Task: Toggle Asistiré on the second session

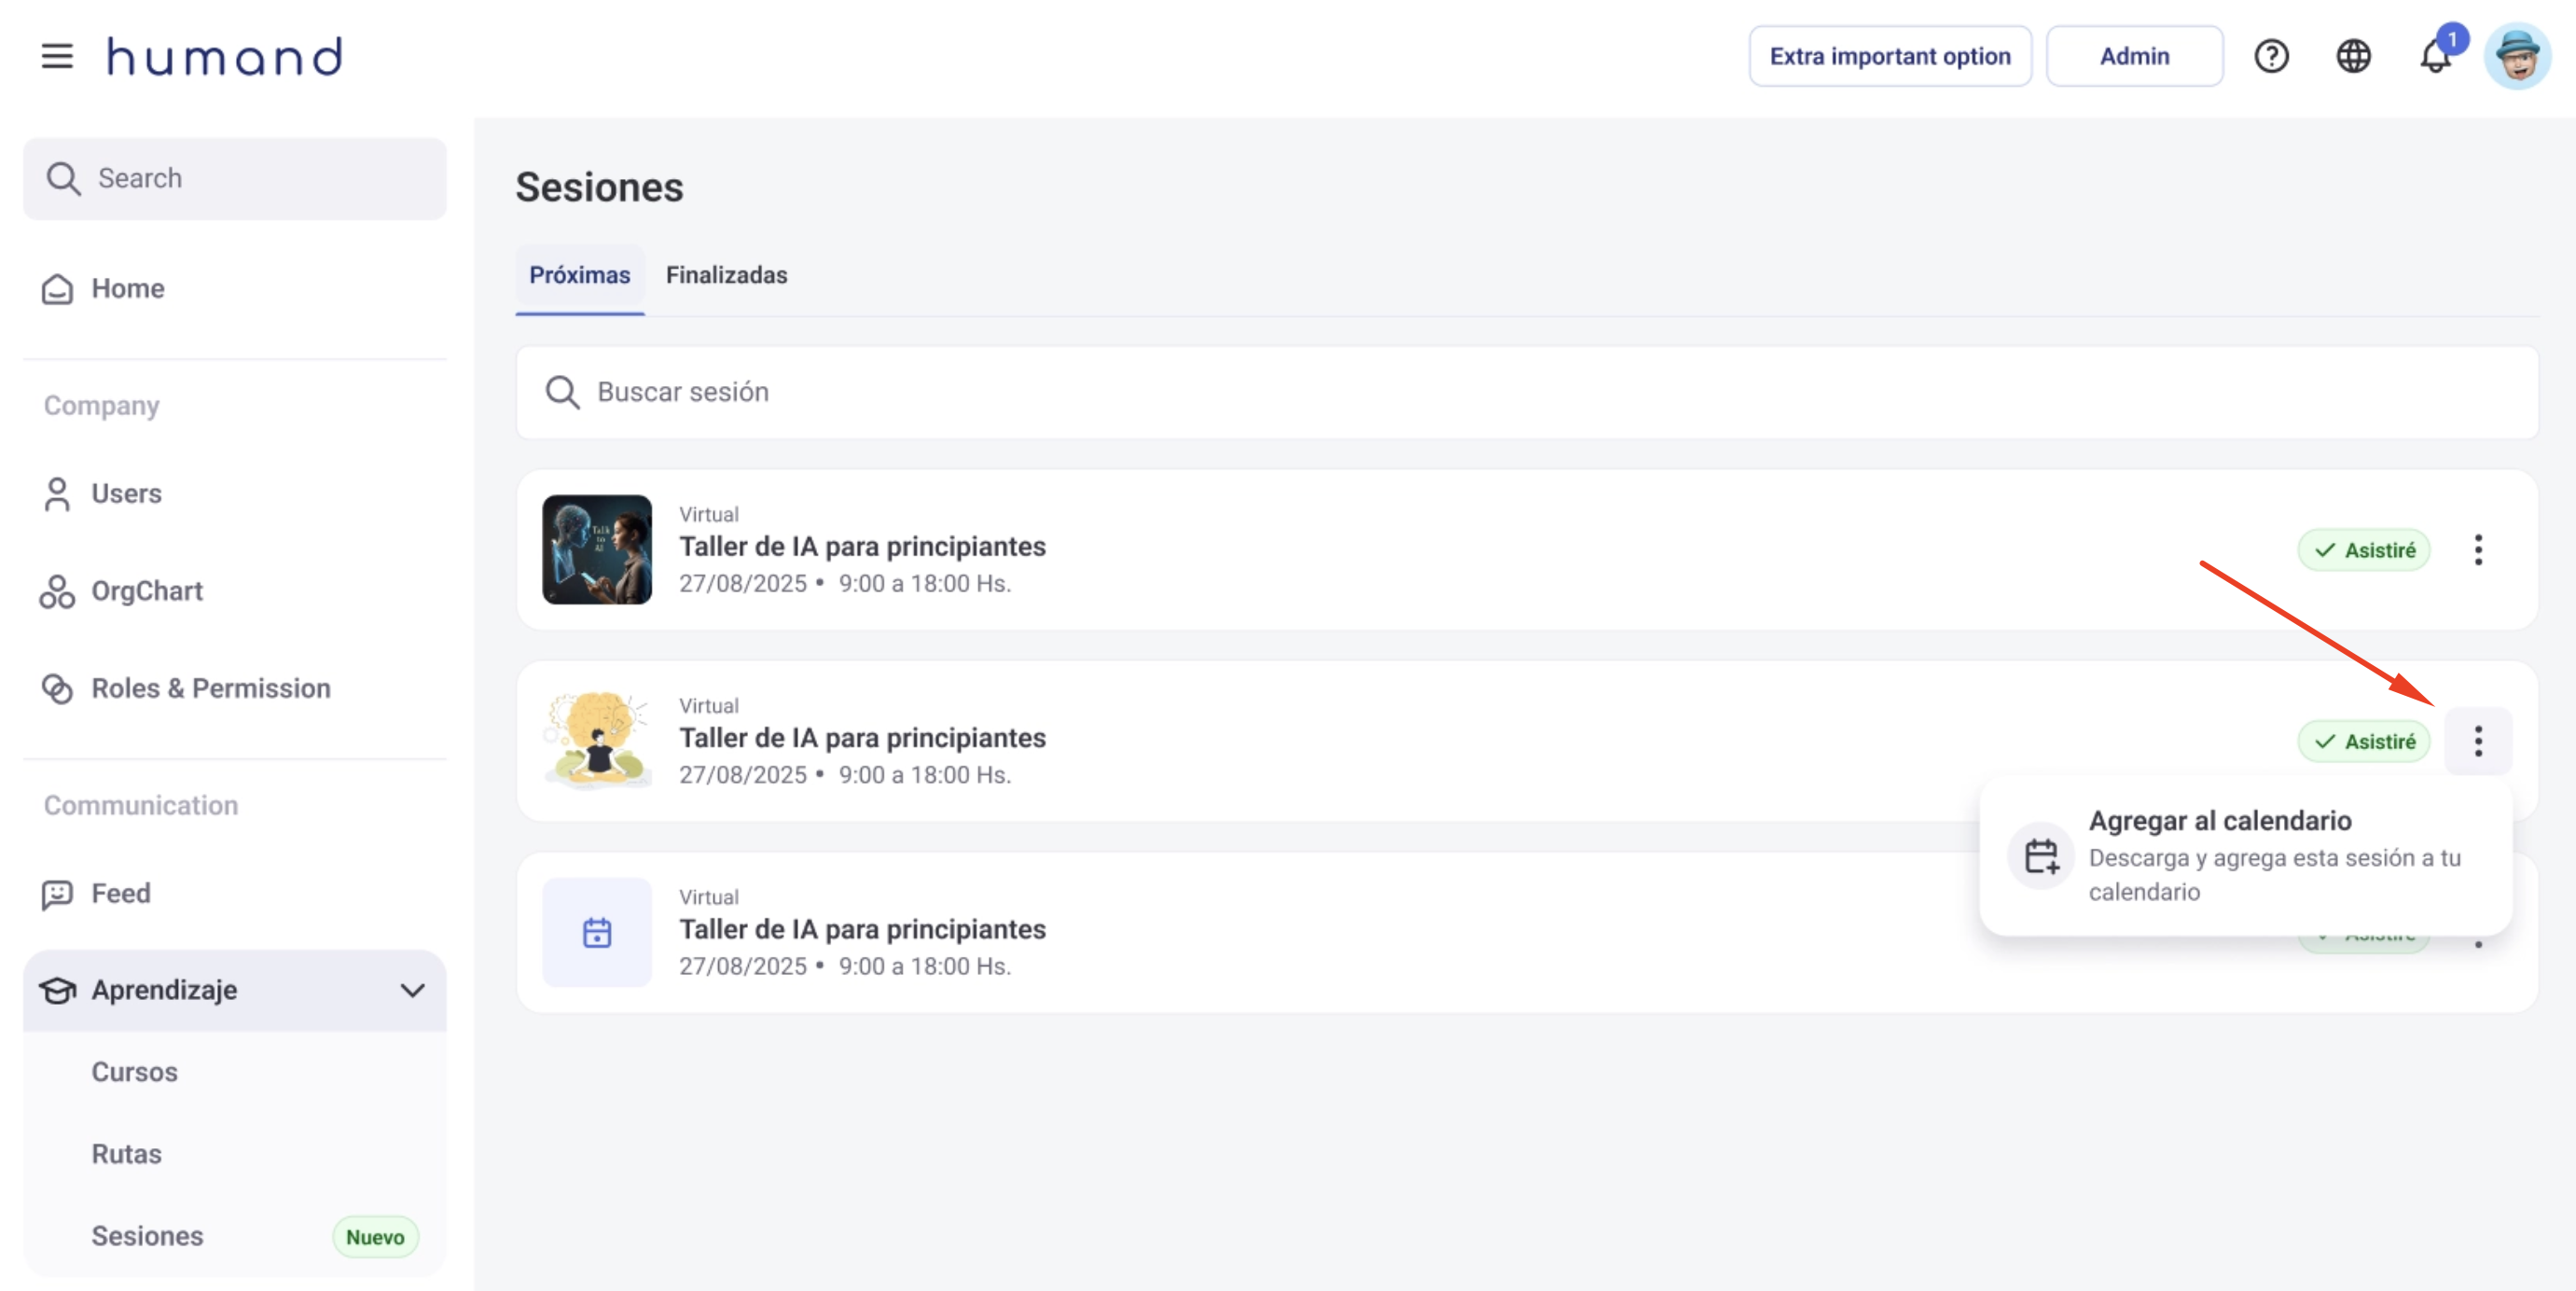Action: 2364,741
